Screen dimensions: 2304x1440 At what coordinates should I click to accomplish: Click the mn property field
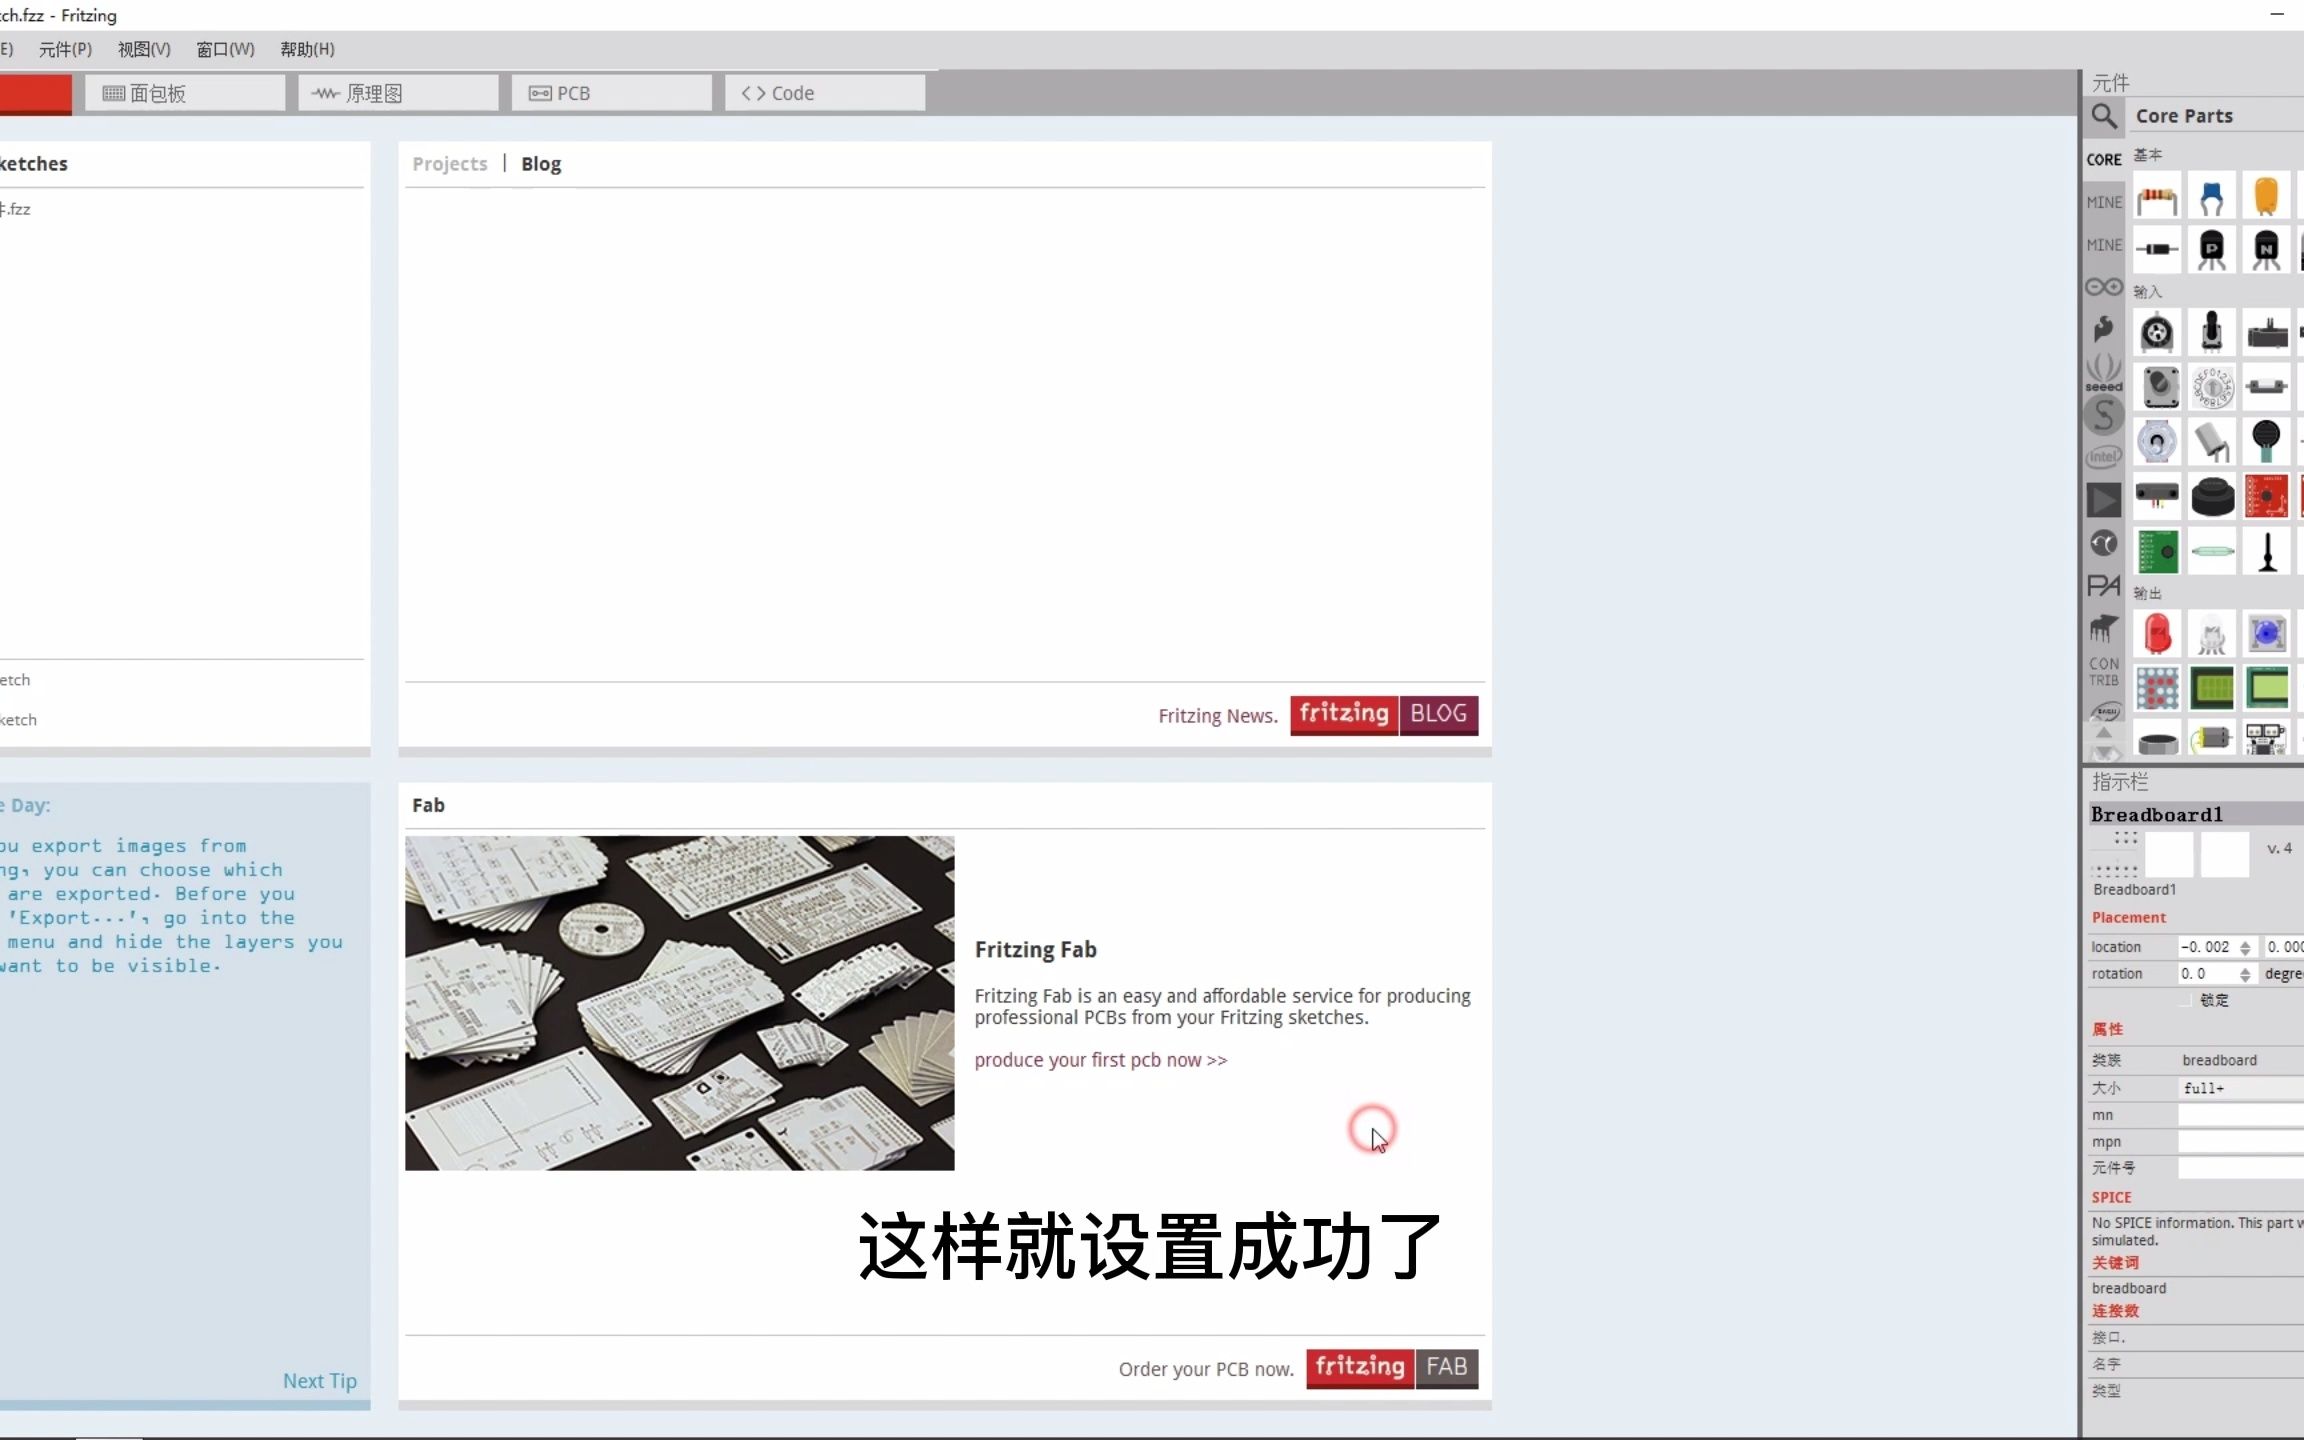click(x=2241, y=1115)
